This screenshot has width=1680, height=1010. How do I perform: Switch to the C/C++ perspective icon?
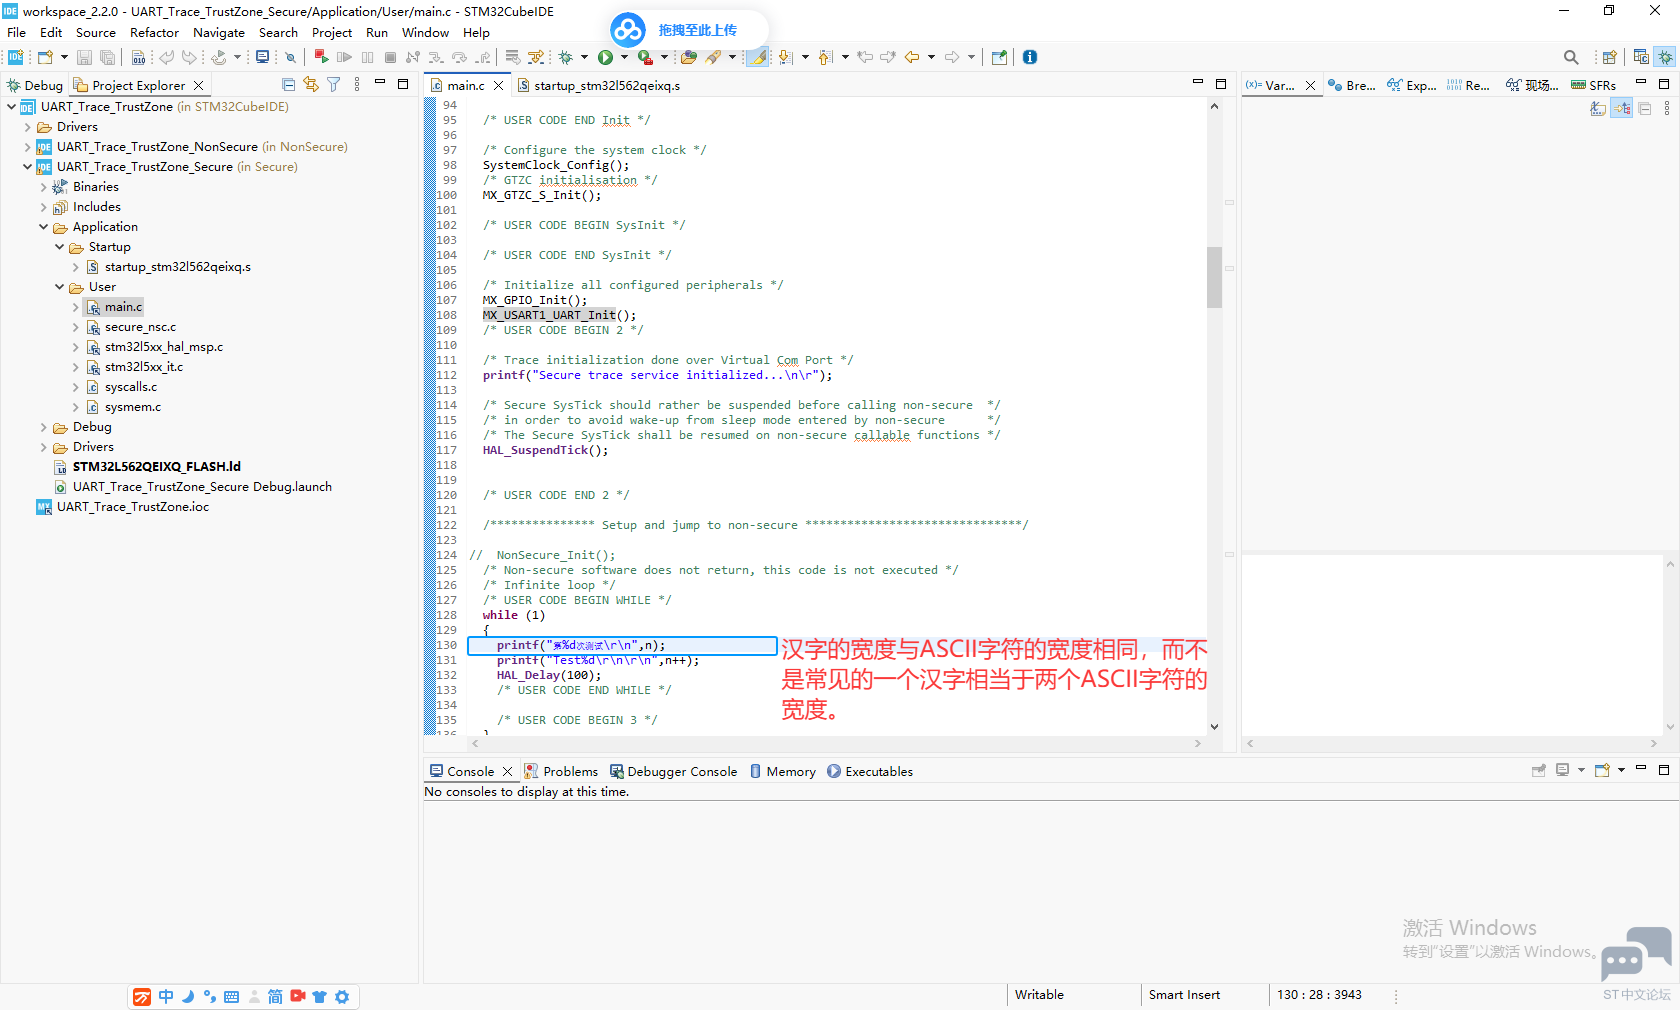coord(1641,57)
